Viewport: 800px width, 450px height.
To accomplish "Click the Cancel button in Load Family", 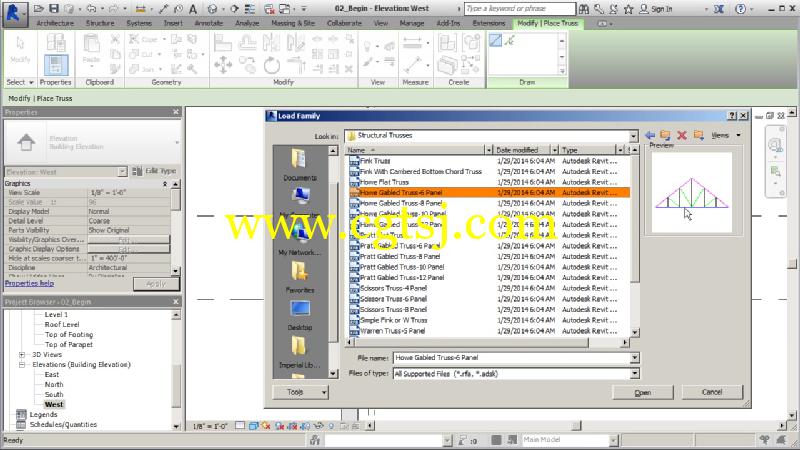I will click(x=712, y=392).
